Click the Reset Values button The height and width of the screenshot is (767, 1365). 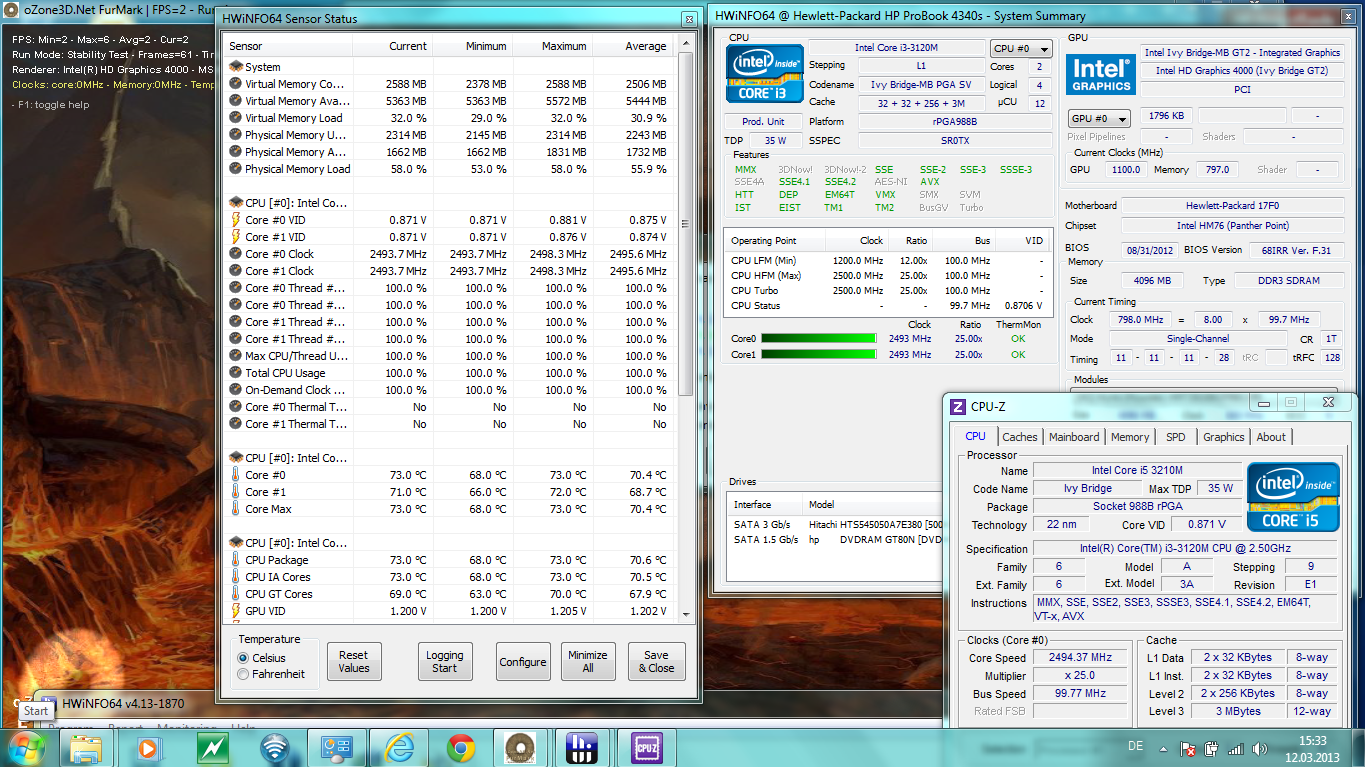point(354,661)
